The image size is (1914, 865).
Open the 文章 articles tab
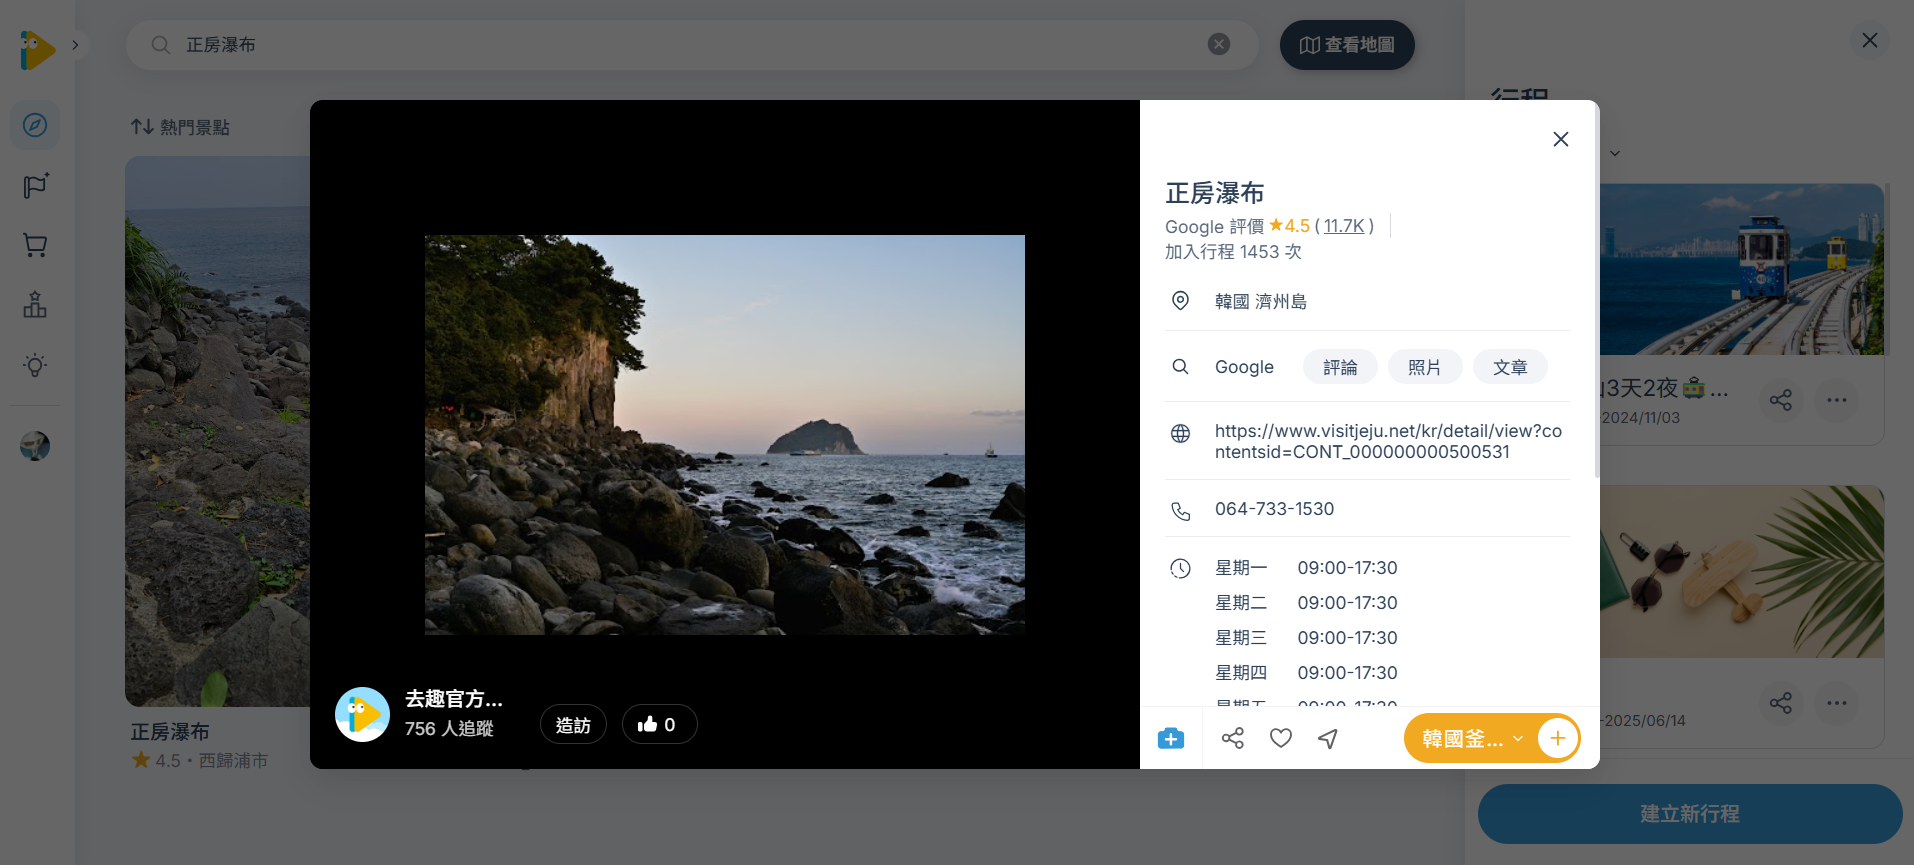point(1510,367)
